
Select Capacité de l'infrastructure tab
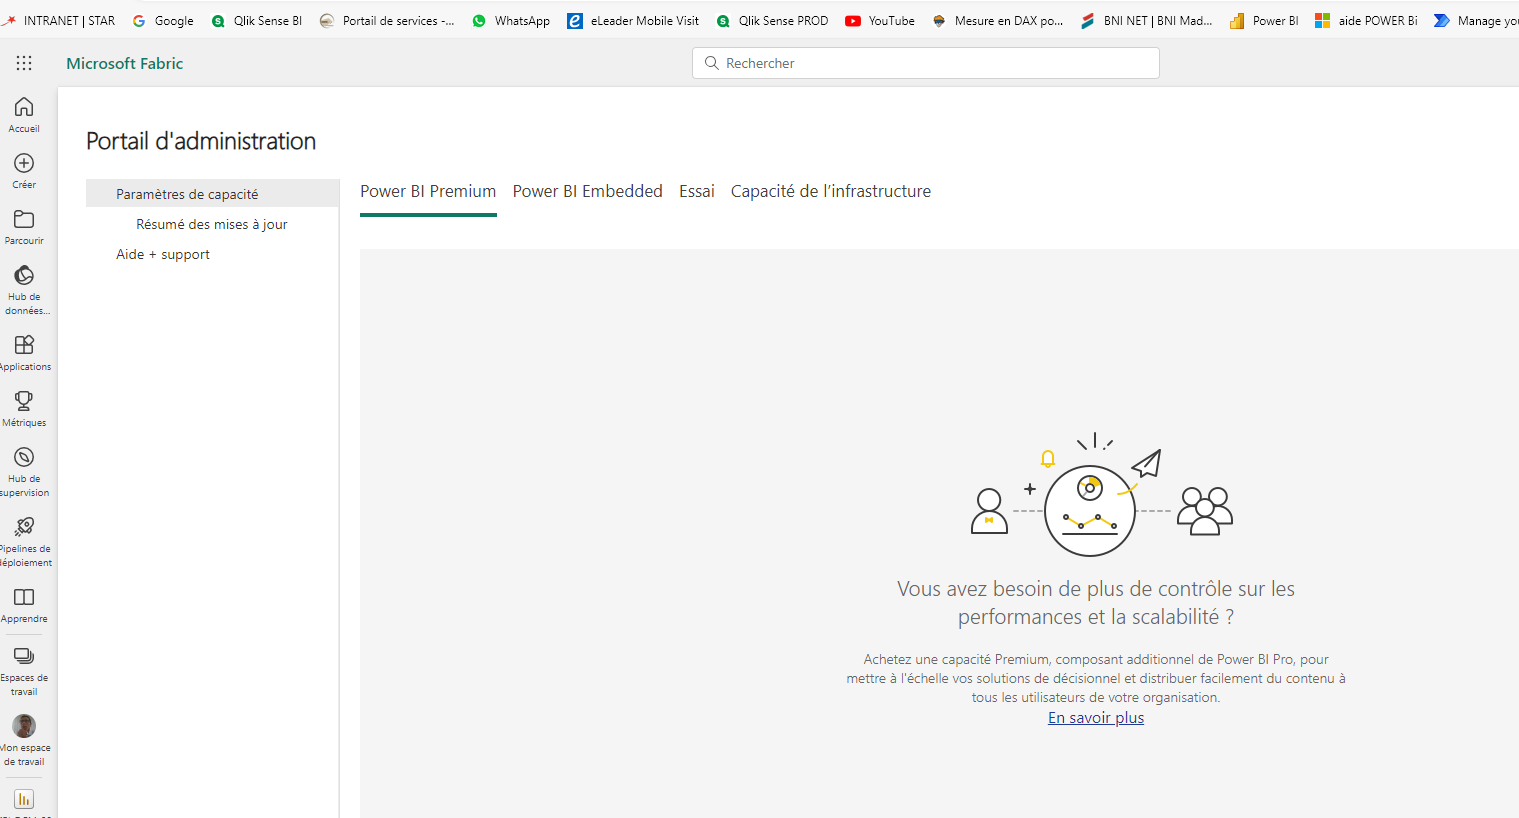pos(831,191)
